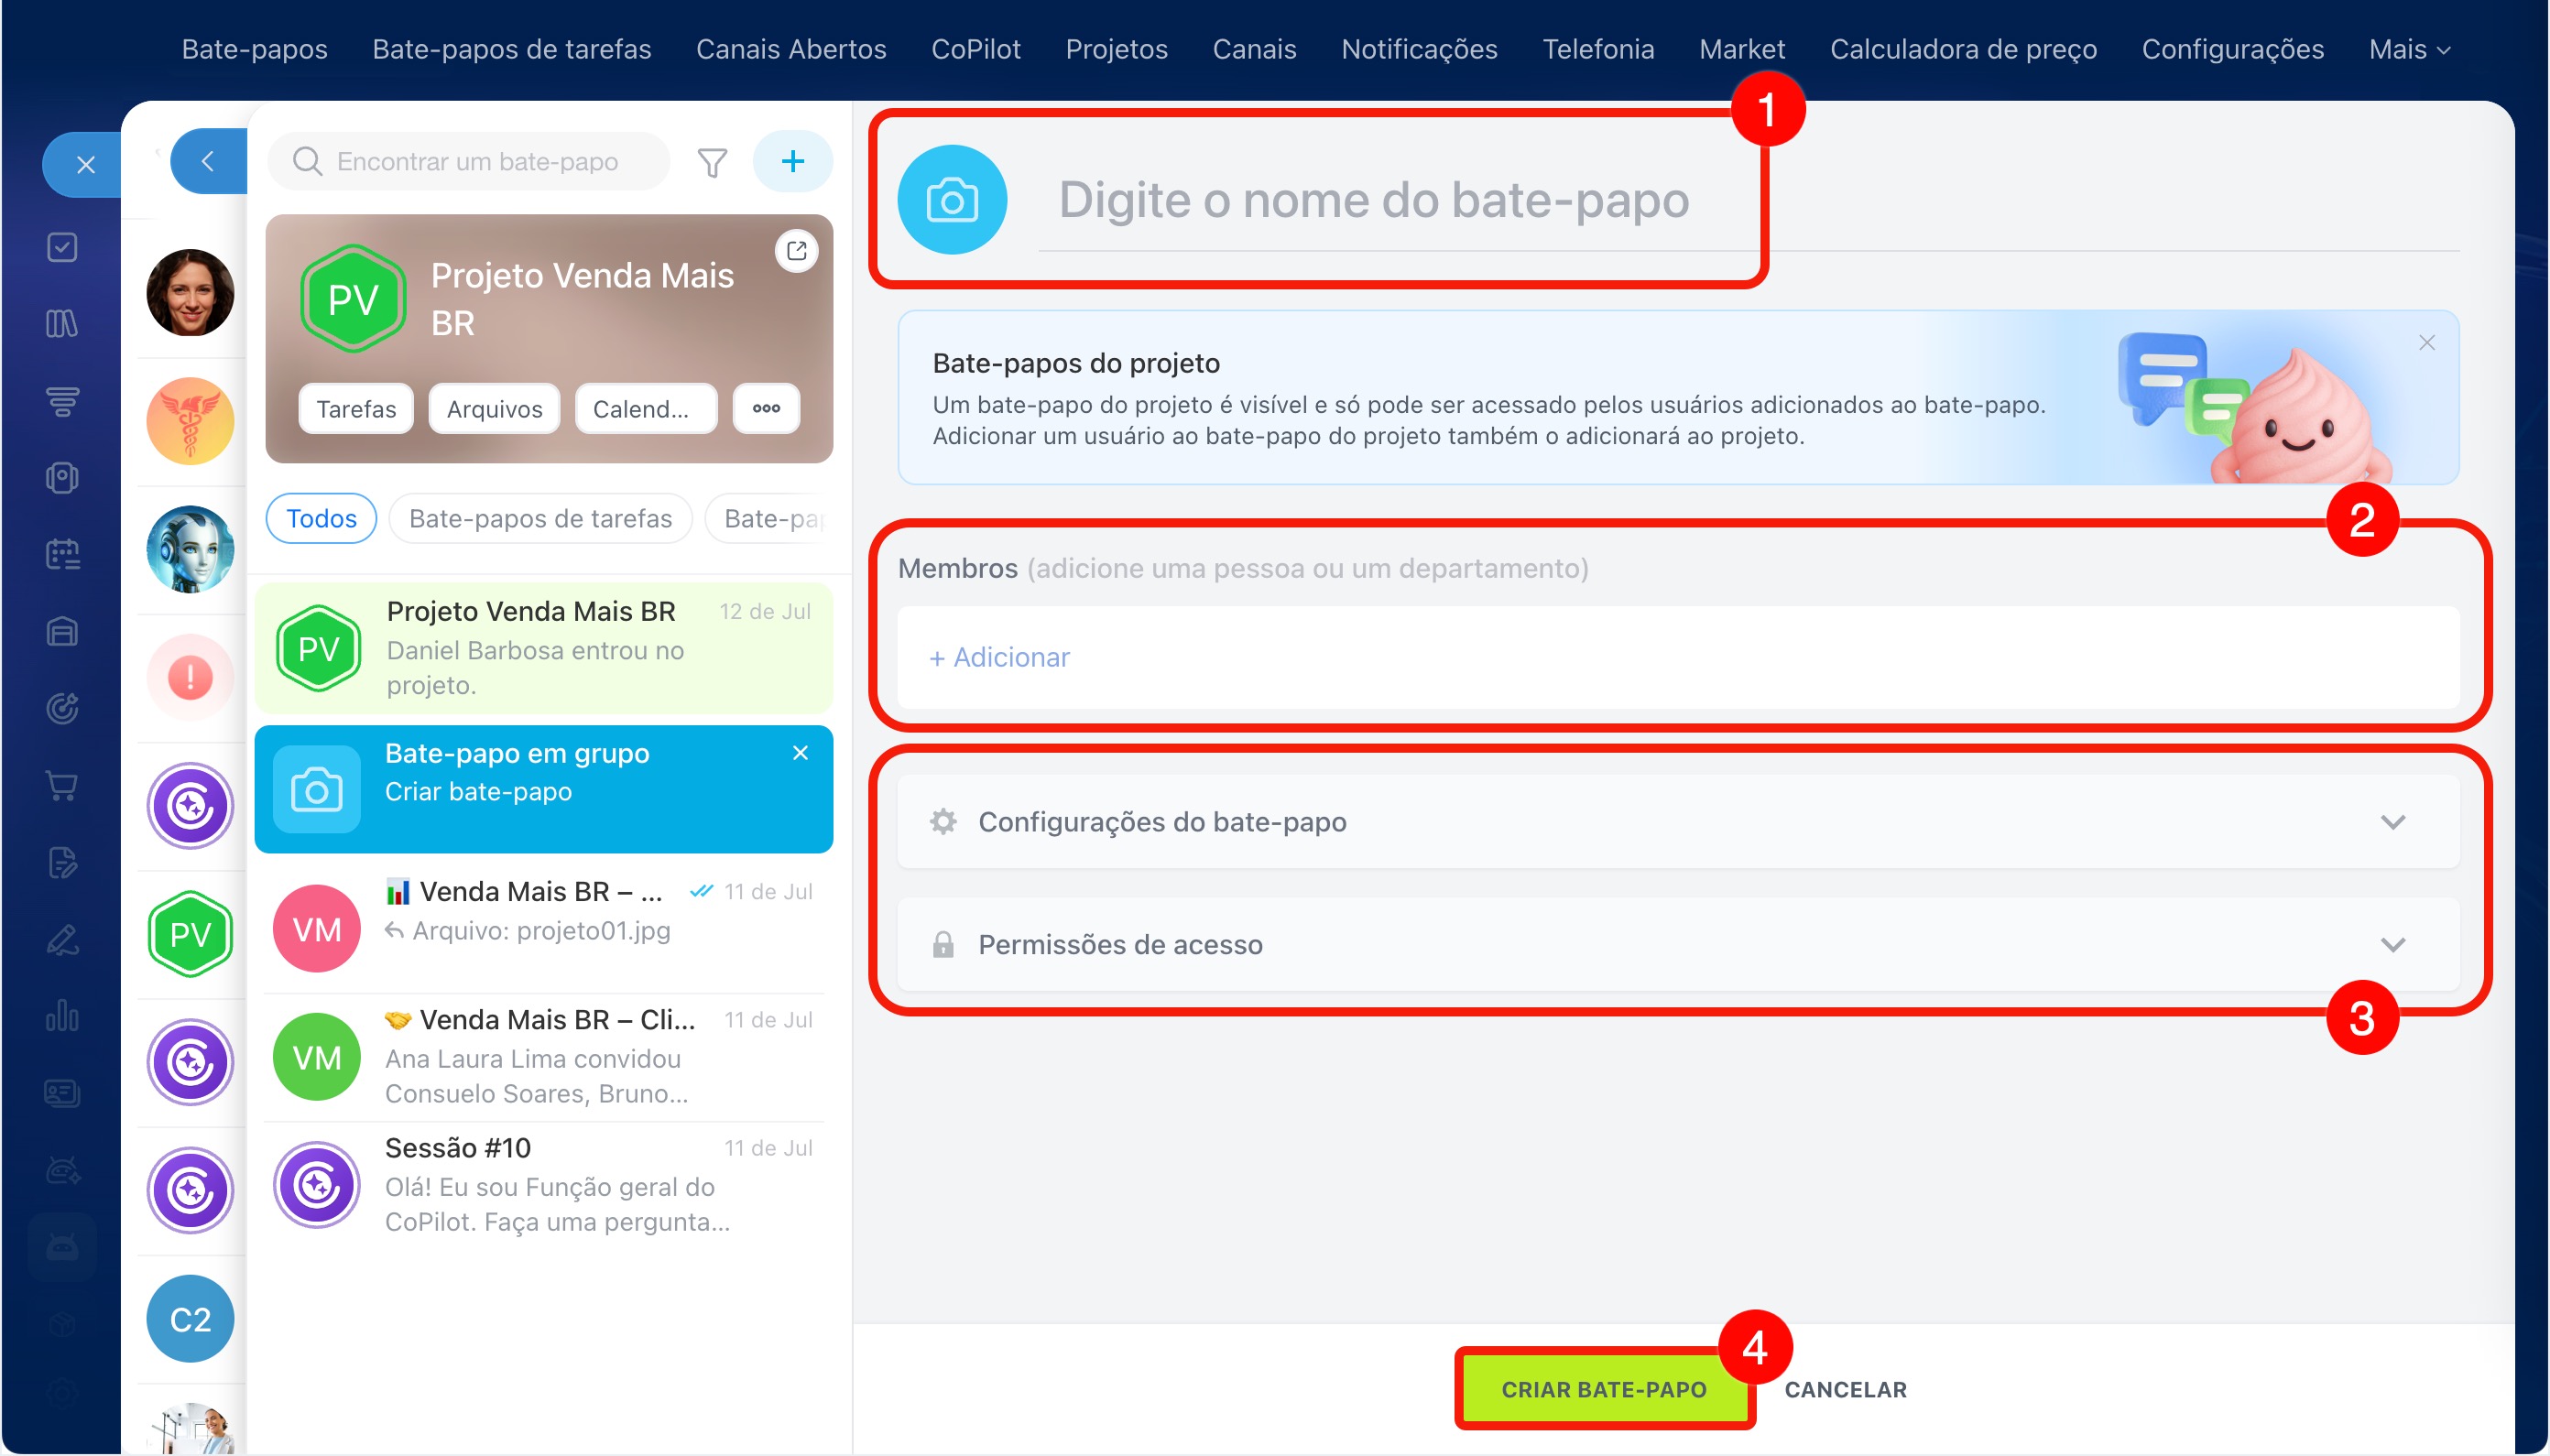Expand Permissões de acesso section
Screen dimensions: 2550x1456
(x=1678, y=945)
